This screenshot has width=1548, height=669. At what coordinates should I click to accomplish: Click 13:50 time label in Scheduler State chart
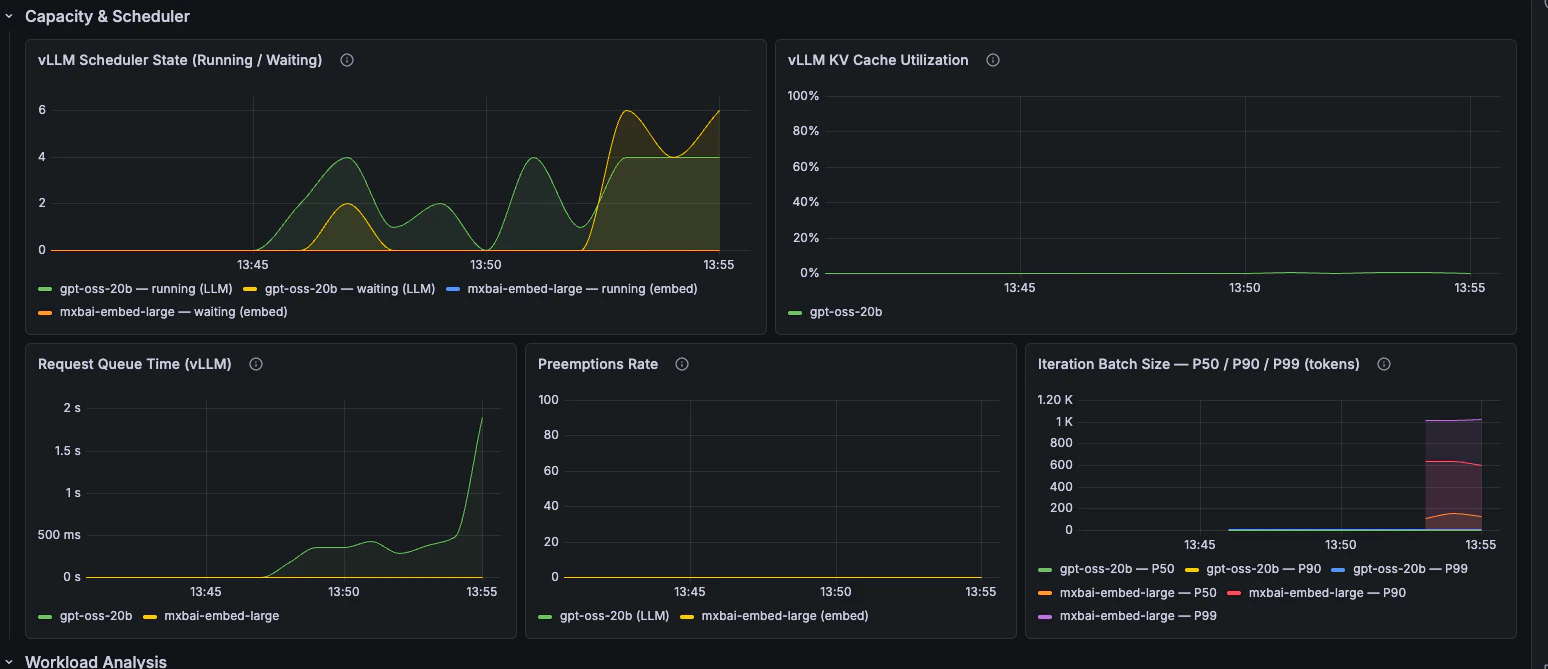pyautogui.click(x=485, y=265)
